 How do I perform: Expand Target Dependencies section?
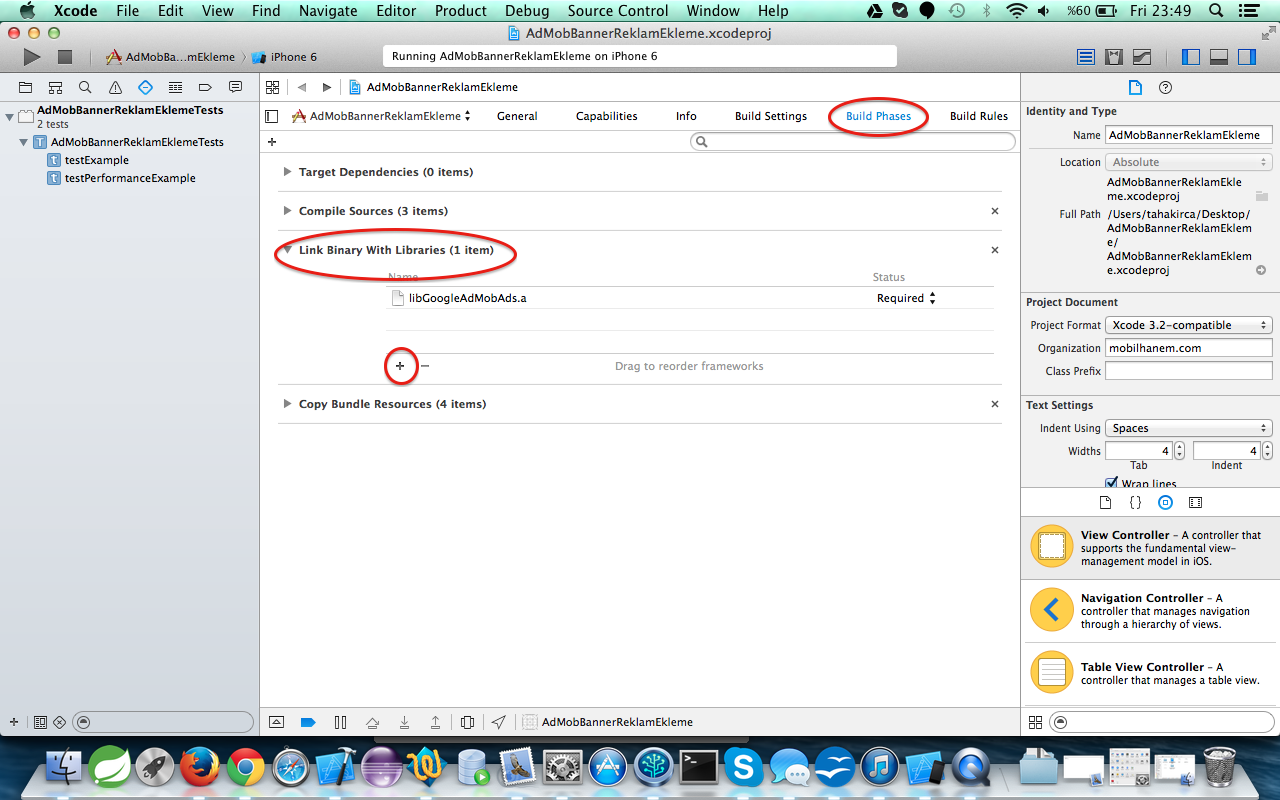[287, 172]
